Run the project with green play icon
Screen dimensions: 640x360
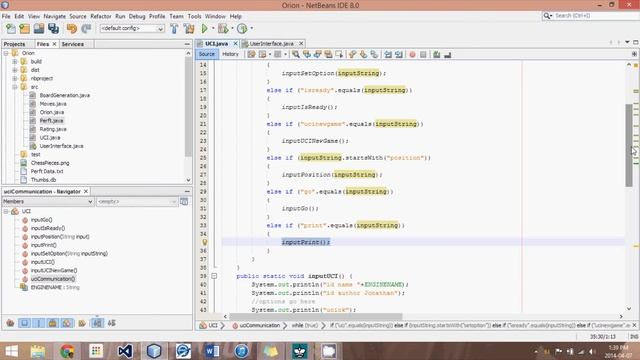(204, 29)
